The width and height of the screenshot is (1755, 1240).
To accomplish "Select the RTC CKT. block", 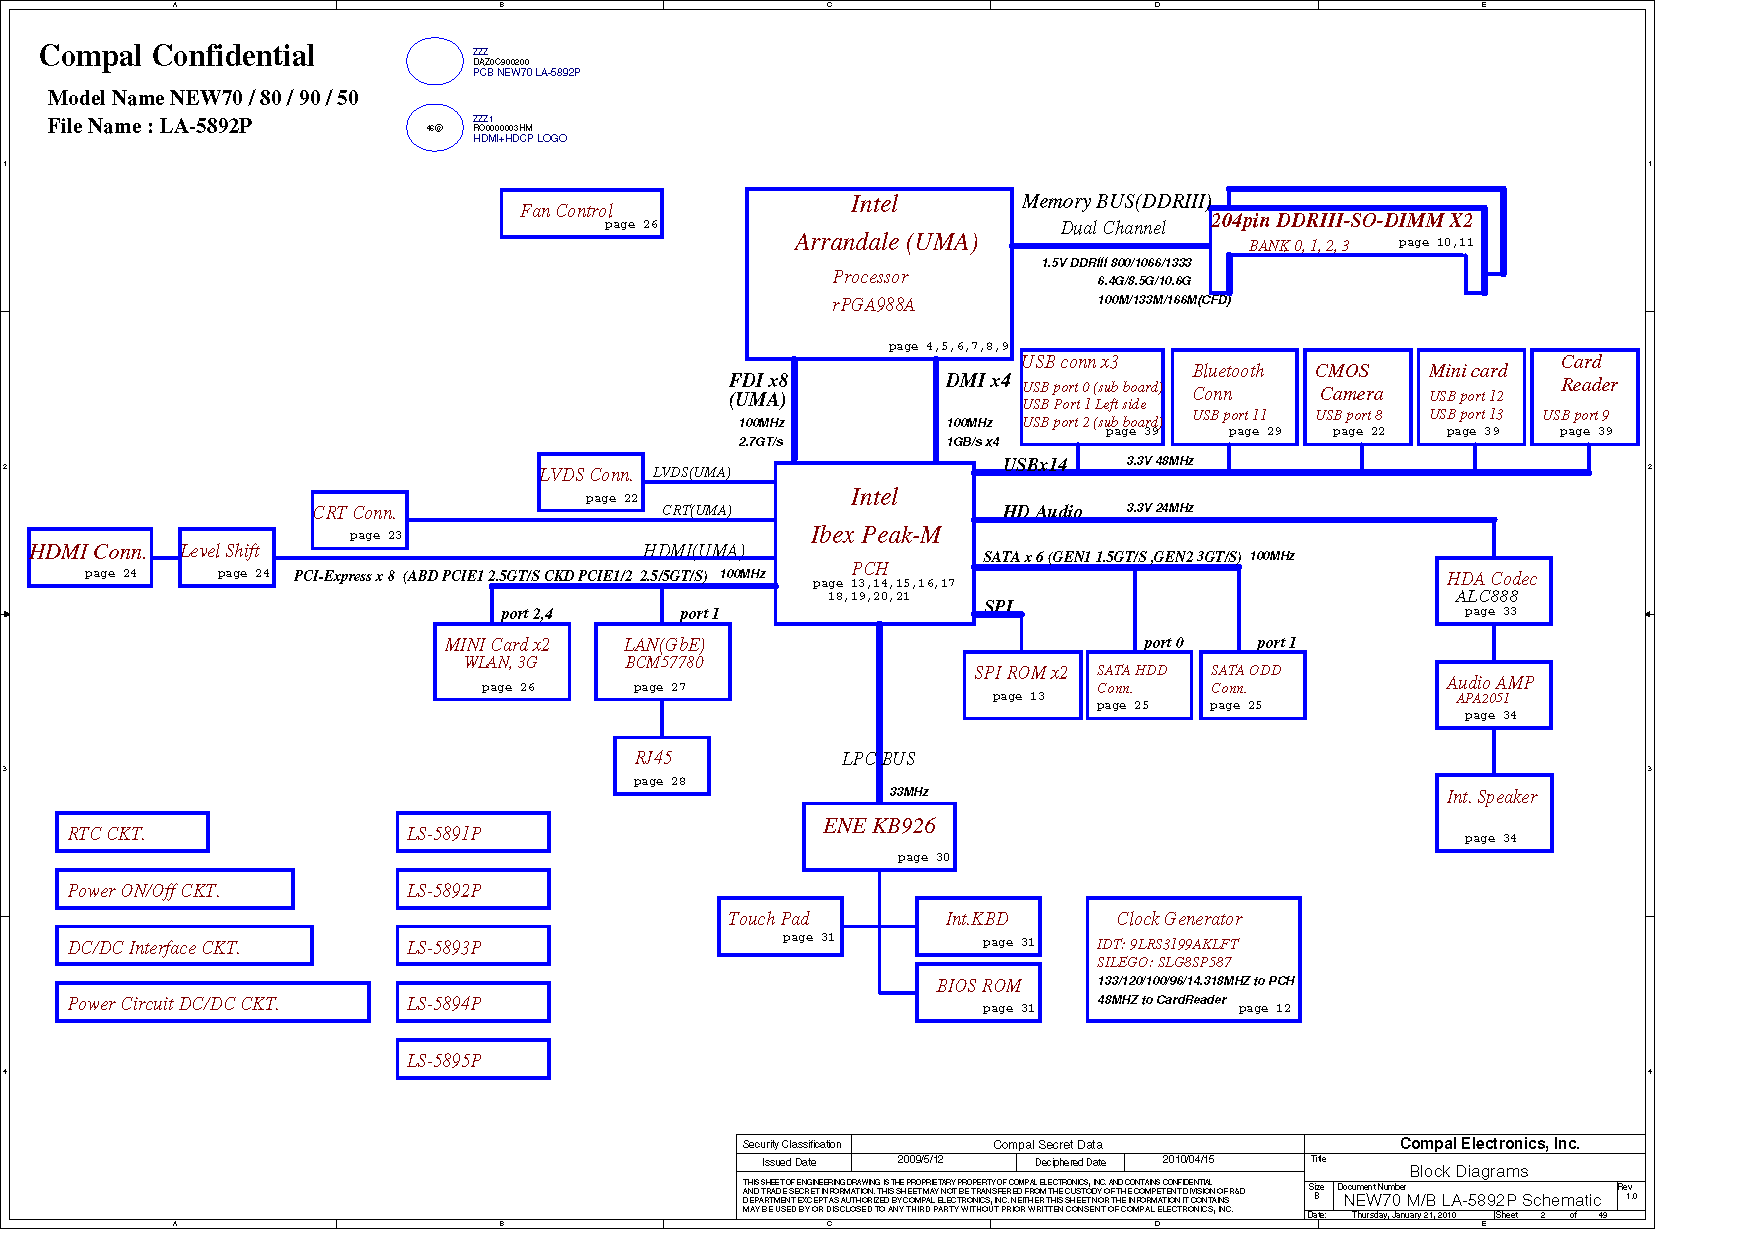I will (x=132, y=832).
